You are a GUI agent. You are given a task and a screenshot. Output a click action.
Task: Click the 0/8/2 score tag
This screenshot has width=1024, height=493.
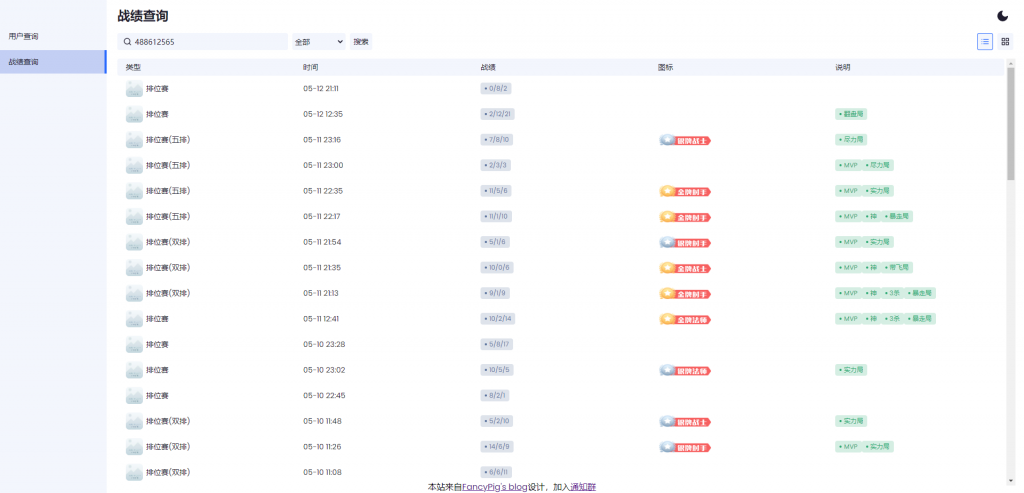pos(496,88)
